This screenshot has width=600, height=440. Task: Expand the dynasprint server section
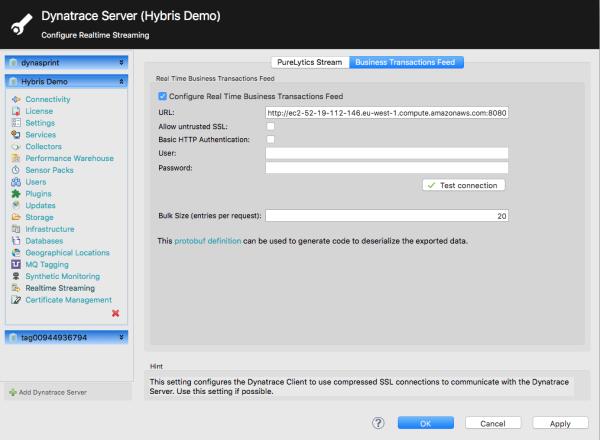121,62
